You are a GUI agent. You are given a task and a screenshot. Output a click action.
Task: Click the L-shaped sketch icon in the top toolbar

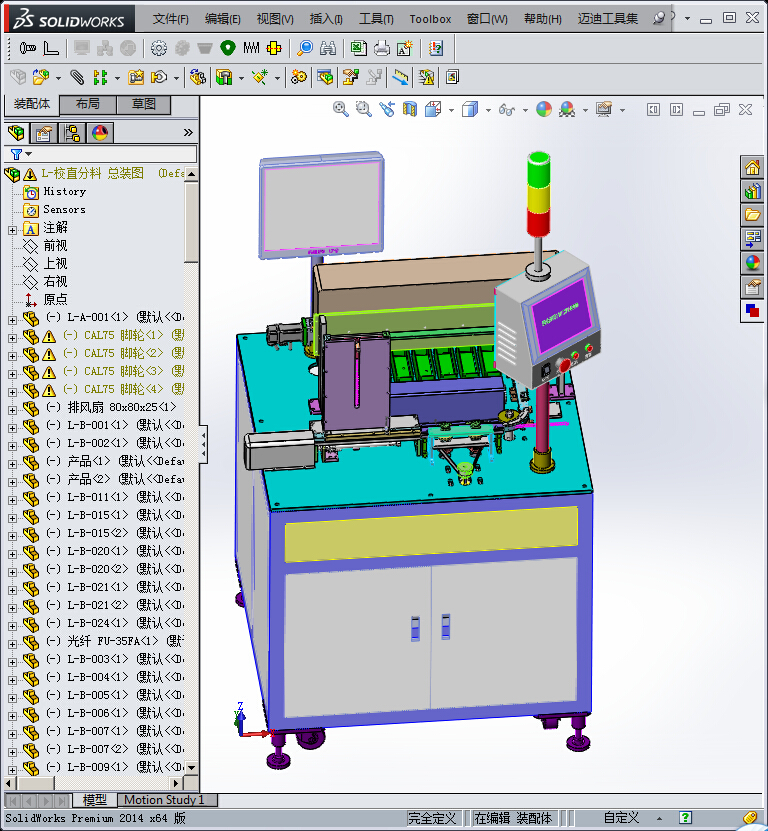point(51,48)
